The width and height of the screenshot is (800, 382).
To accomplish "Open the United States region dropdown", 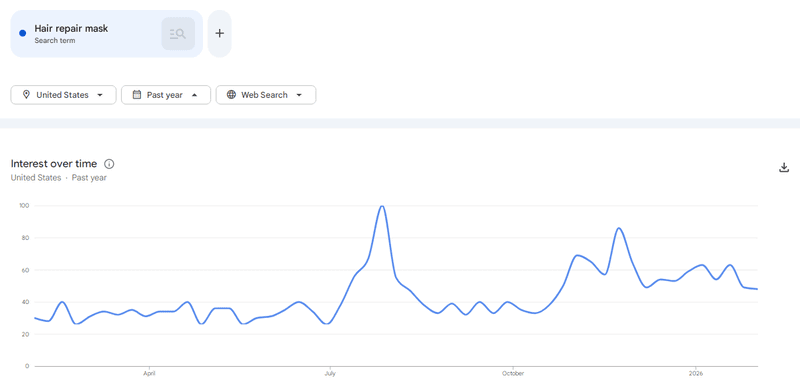I will (63, 95).
